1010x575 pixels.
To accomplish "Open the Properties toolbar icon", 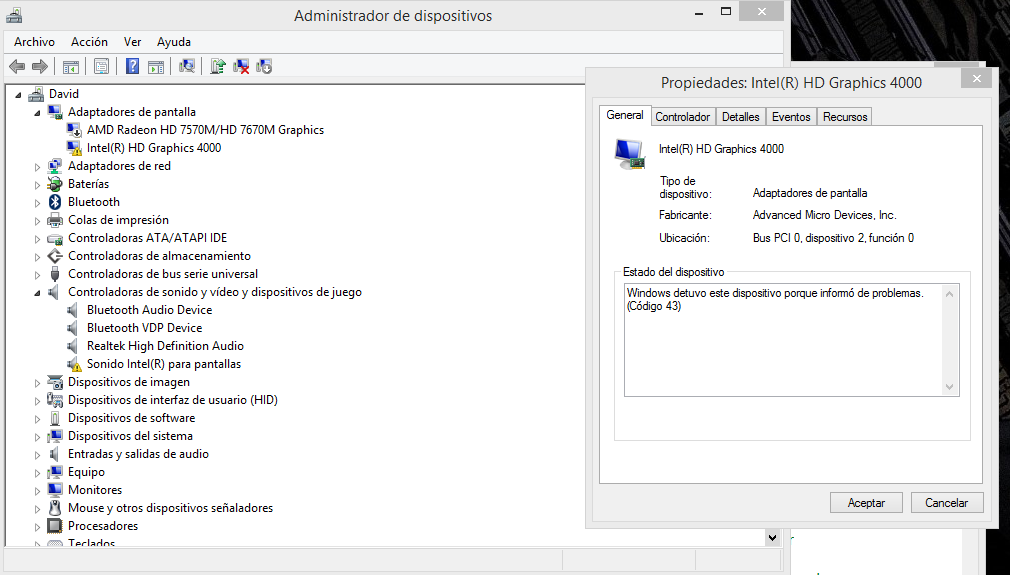I will tap(101, 66).
